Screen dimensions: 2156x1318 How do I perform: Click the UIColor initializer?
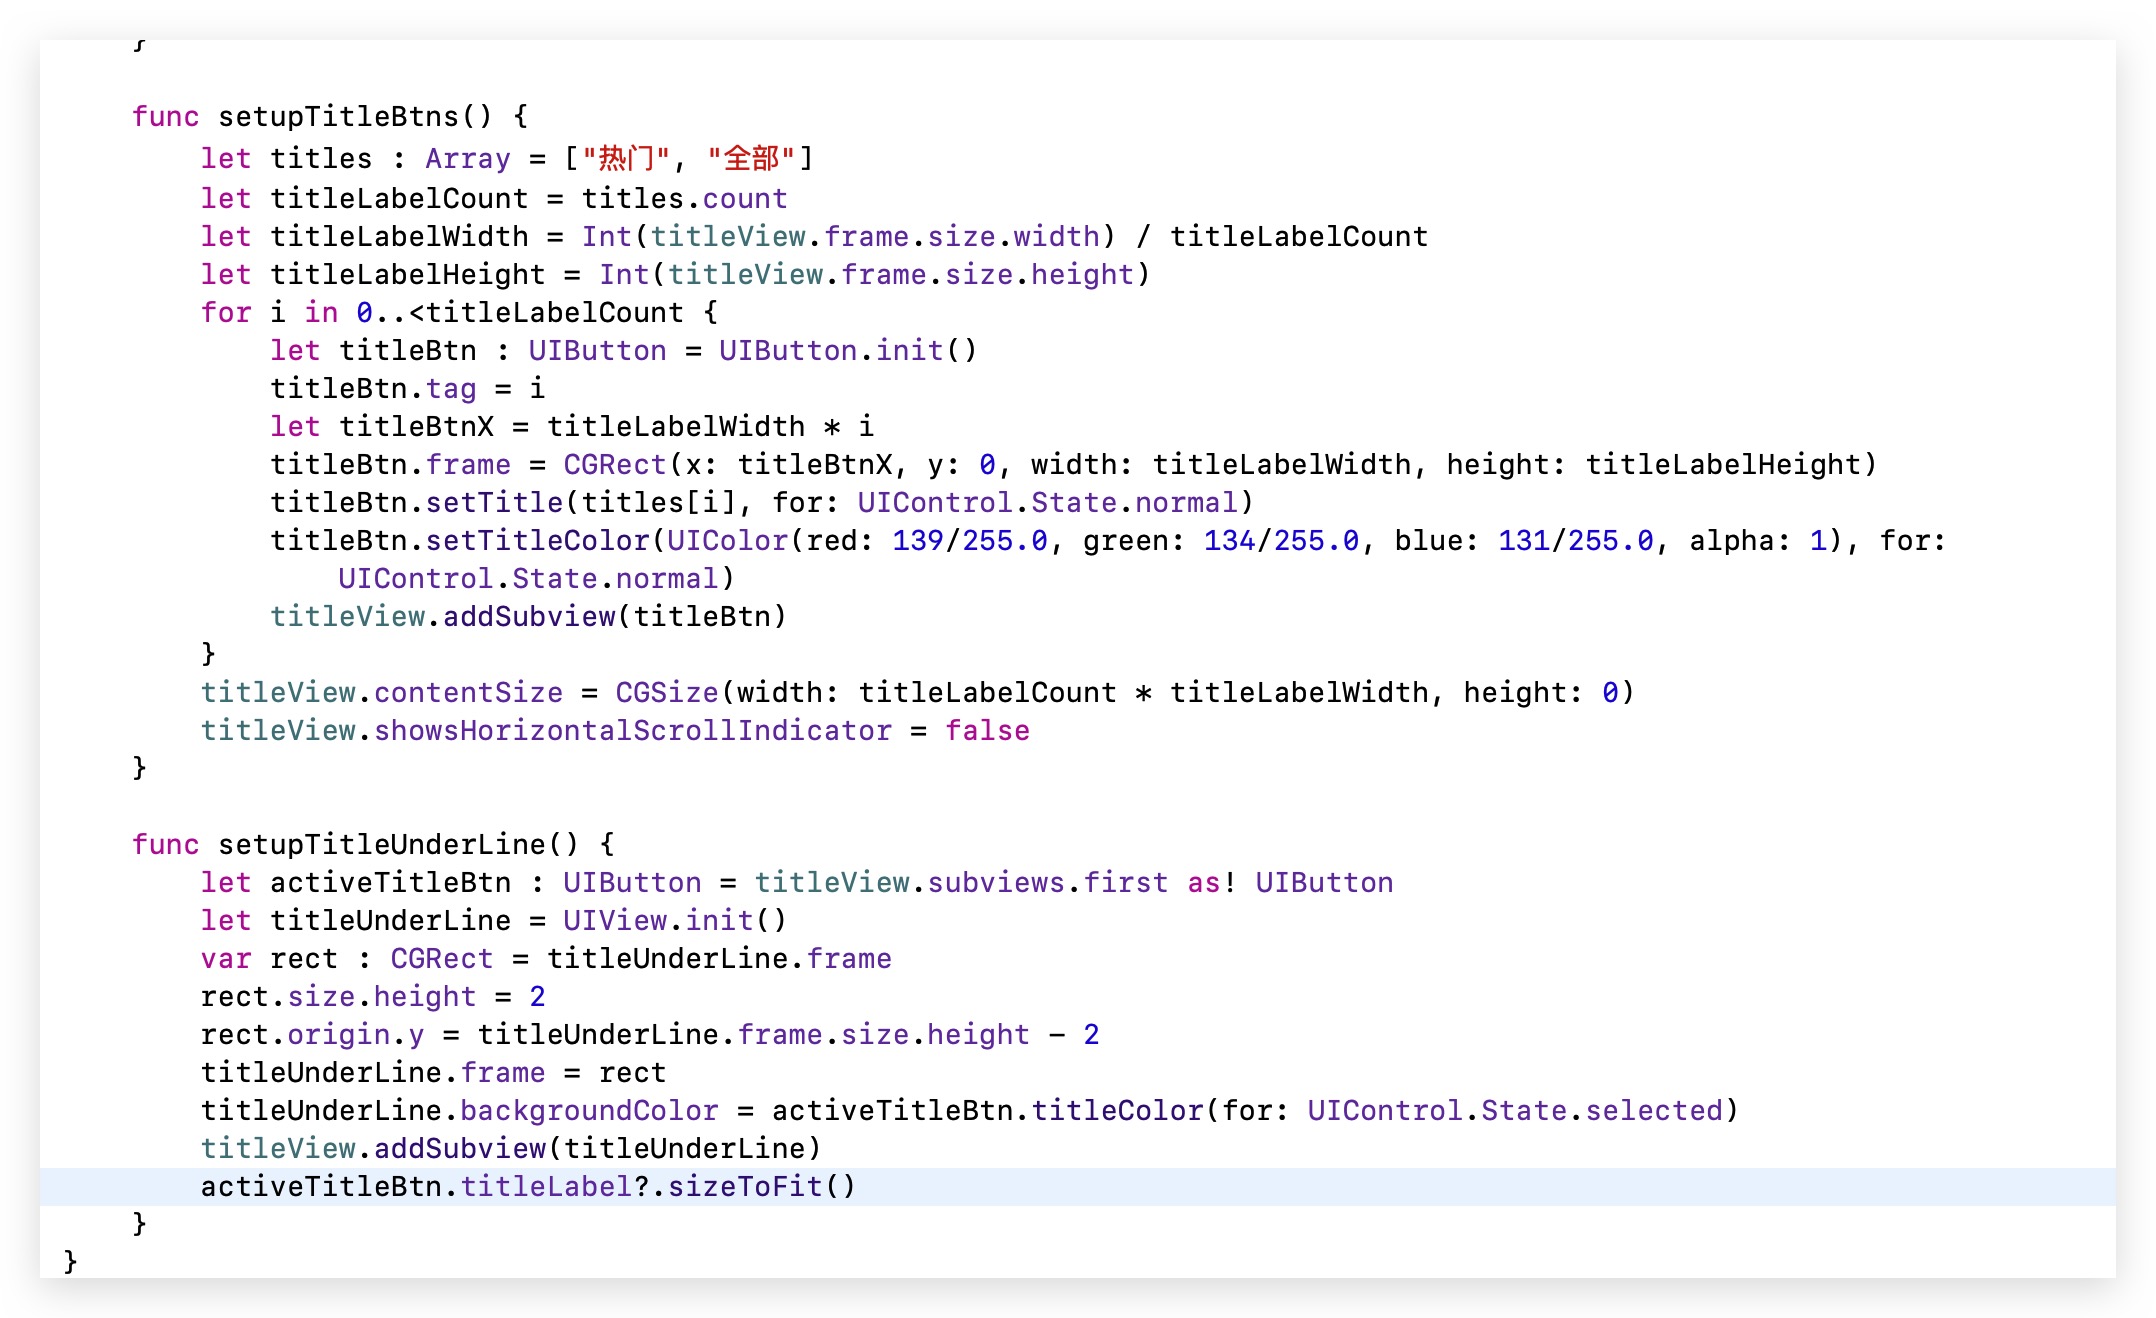727,541
